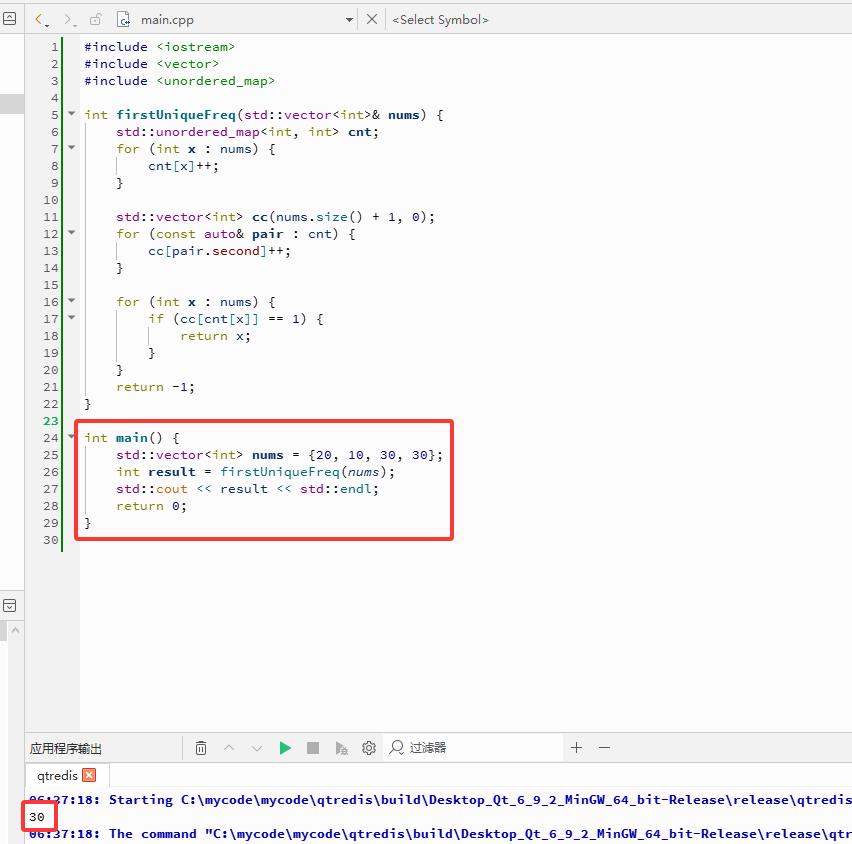Collapse the for loop fold at line 12
852x844 pixels.
71,233
